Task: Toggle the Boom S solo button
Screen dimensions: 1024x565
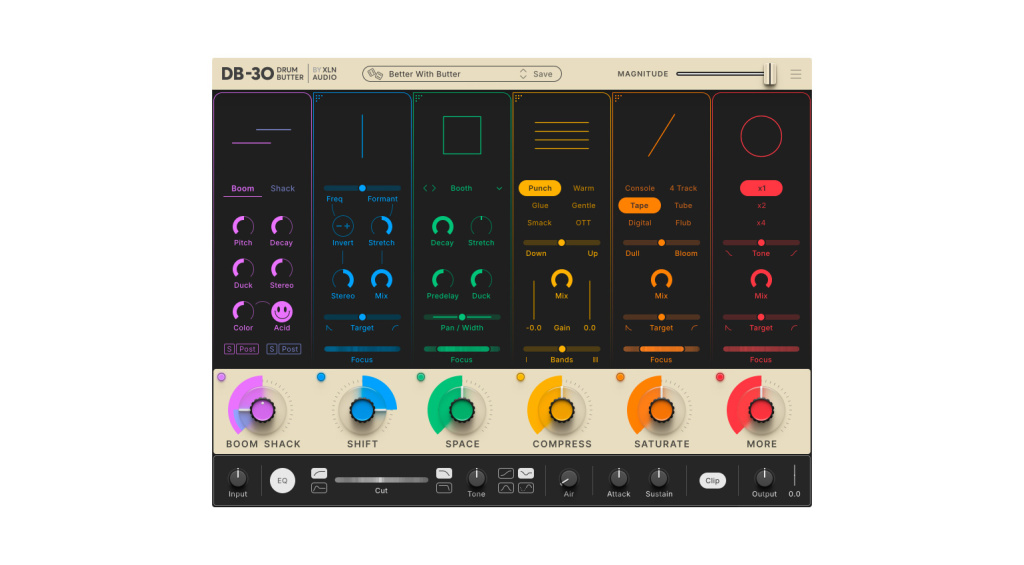Action: [229, 349]
